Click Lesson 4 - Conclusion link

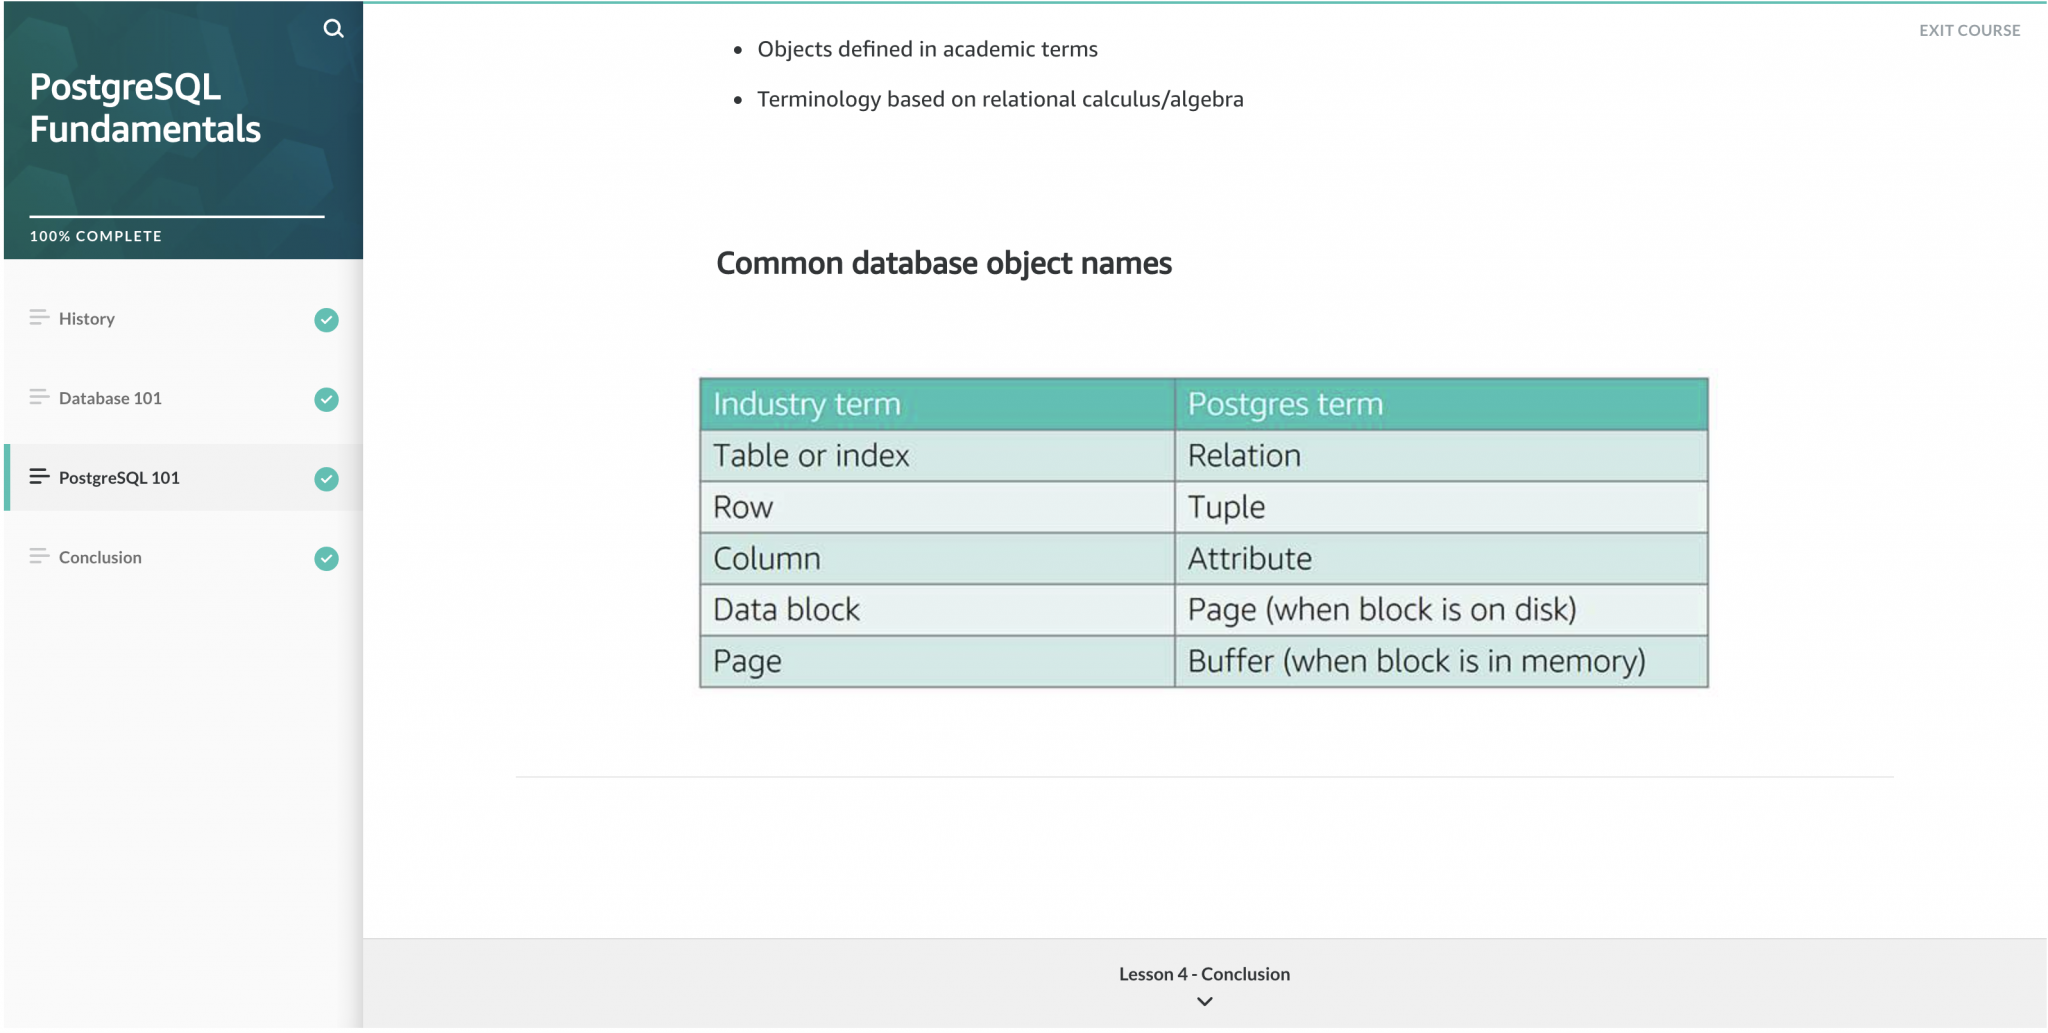click(1204, 973)
